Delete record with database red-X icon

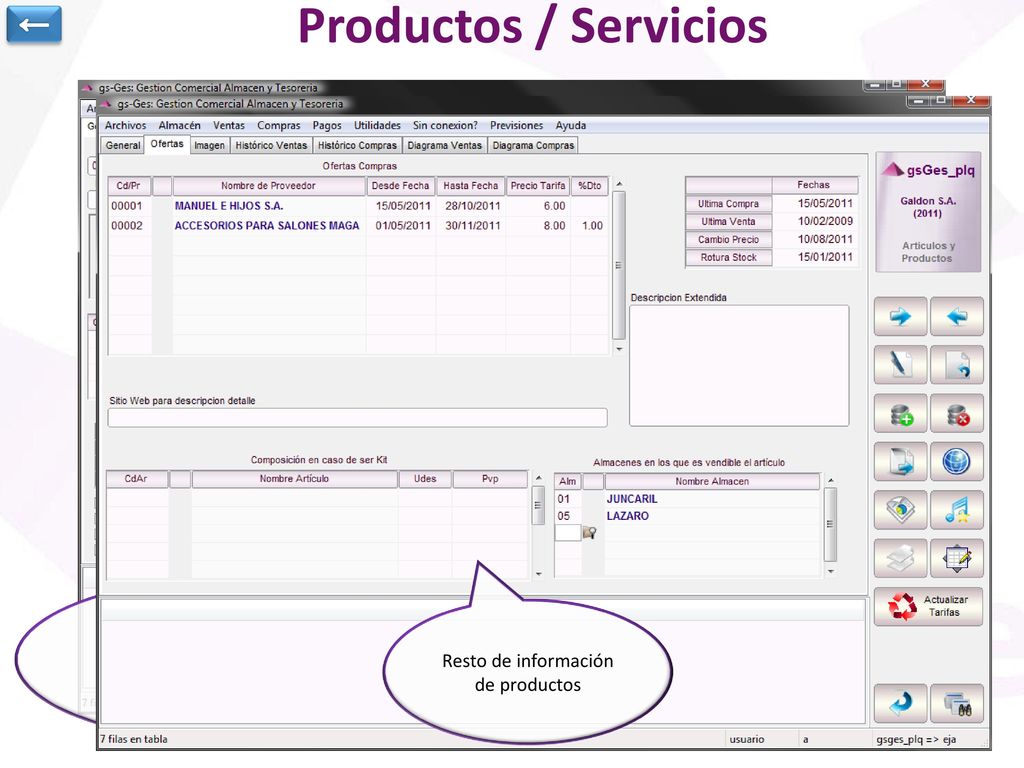point(957,413)
